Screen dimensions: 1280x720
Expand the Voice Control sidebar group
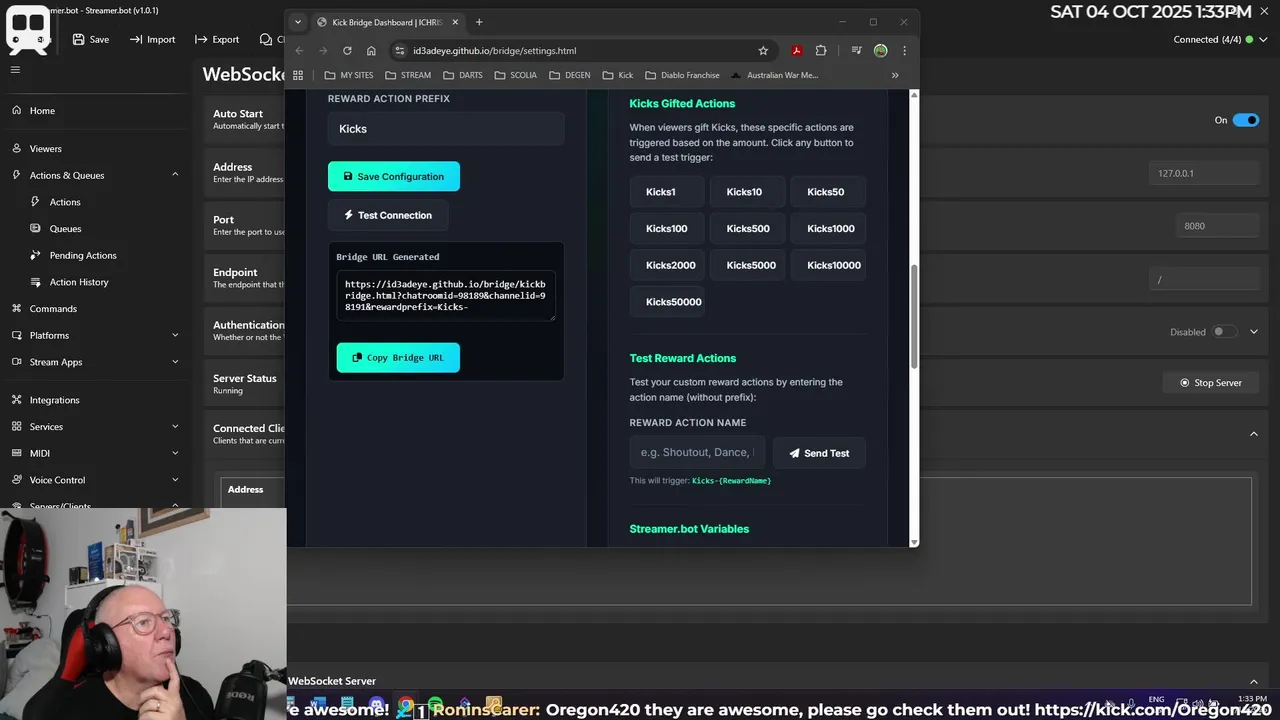pos(175,480)
